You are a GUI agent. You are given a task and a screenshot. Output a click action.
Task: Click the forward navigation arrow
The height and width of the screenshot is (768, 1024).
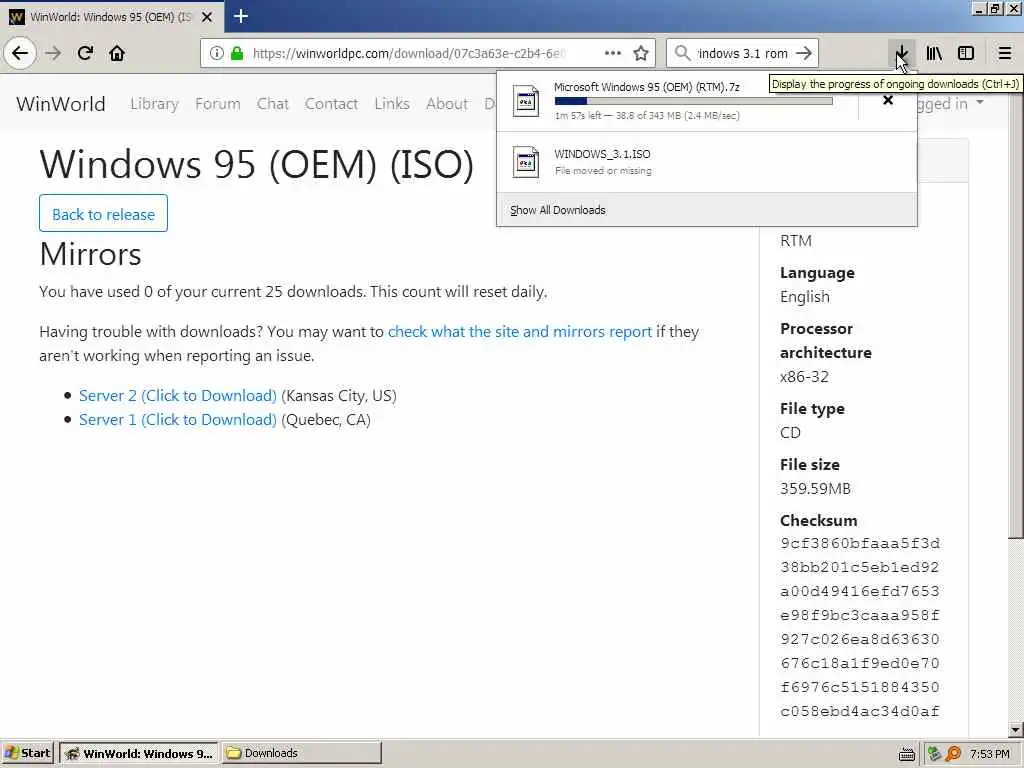click(54, 53)
